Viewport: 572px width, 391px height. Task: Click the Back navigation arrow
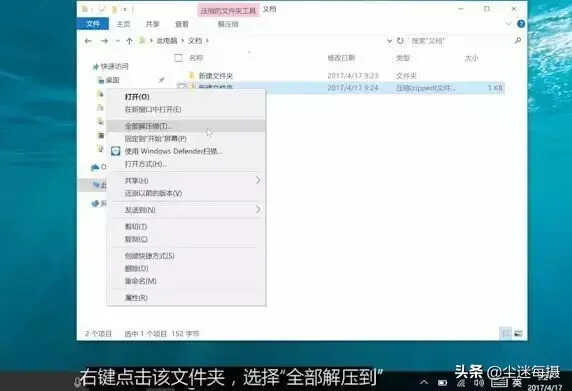tap(88, 41)
